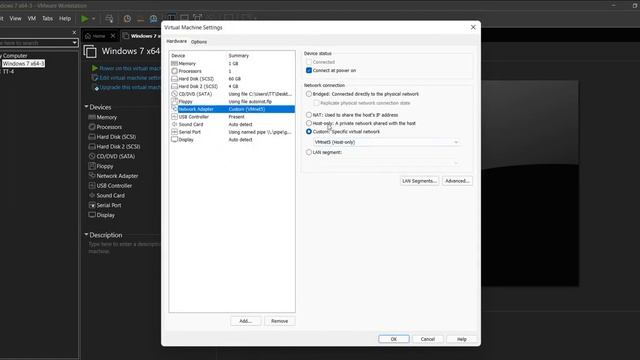Select the Host-only radio button
Image resolution: width=640 pixels, height=360 pixels.
pyautogui.click(x=309, y=123)
